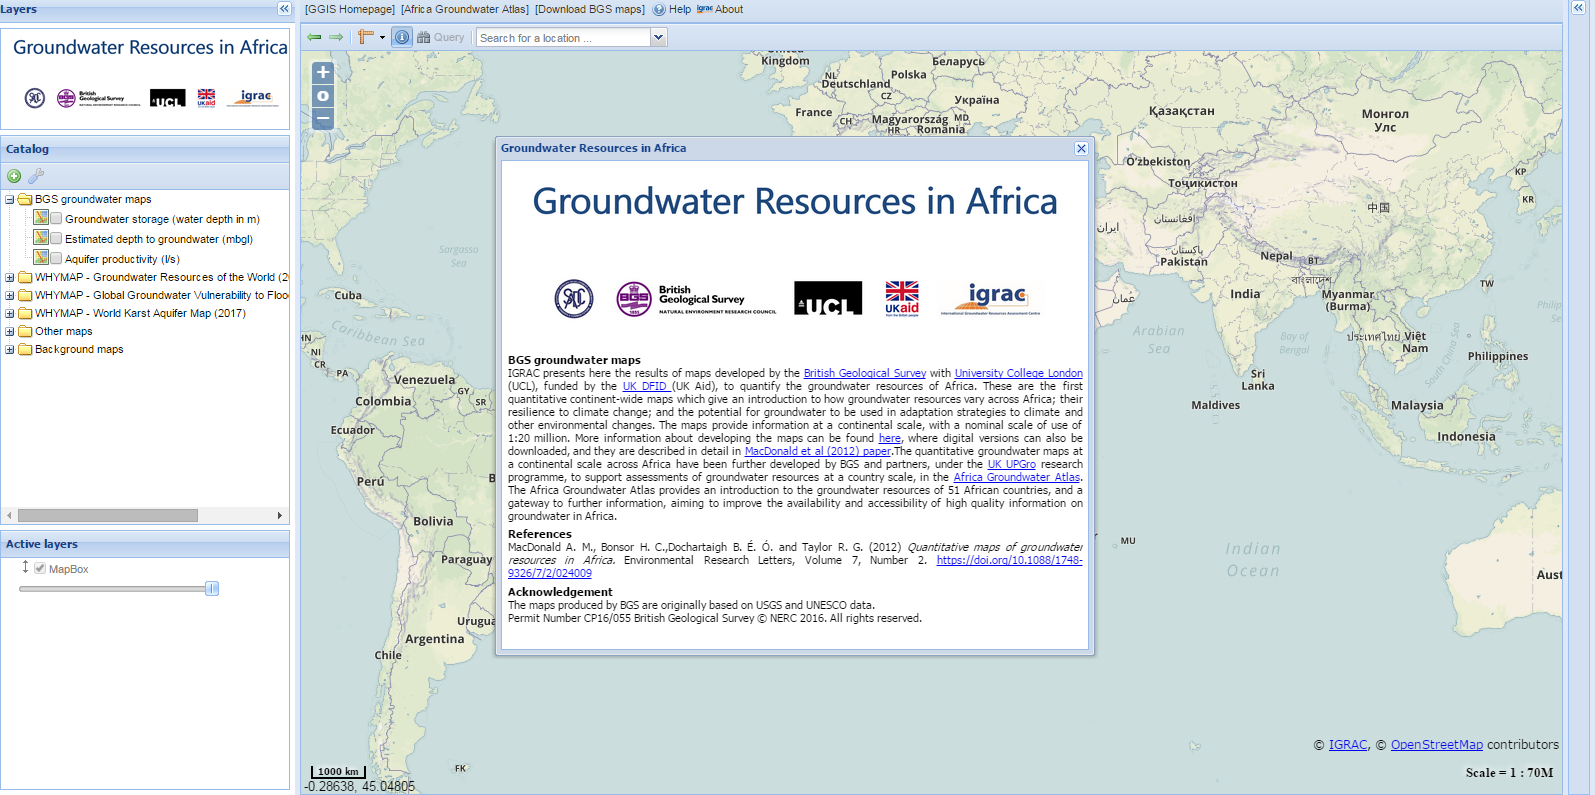Screen dimensions: 1595x795
Task: Go to next map extent with right arrow
Action: click(336, 37)
